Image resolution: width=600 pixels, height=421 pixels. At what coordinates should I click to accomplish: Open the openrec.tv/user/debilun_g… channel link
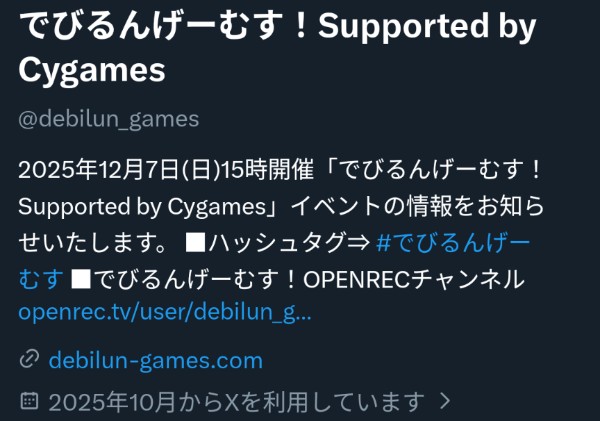(x=165, y=312)
